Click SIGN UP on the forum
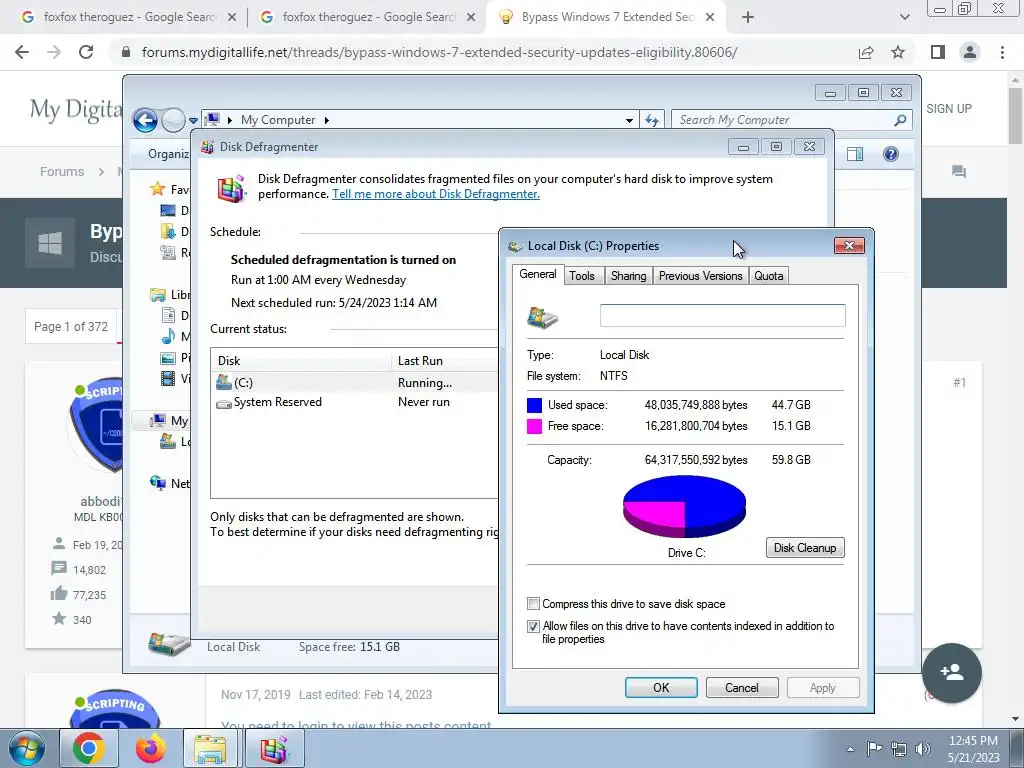 point(949,109)
